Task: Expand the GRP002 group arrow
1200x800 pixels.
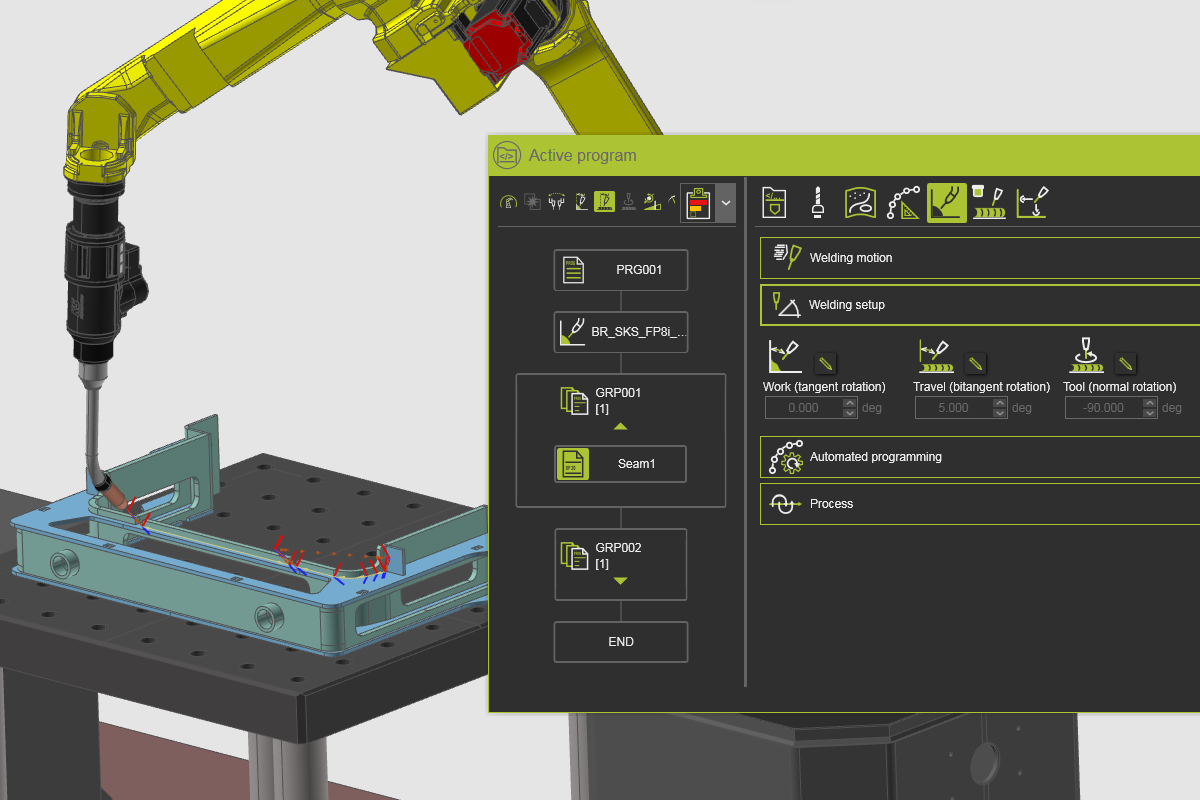Action: (x=620, y=581)
